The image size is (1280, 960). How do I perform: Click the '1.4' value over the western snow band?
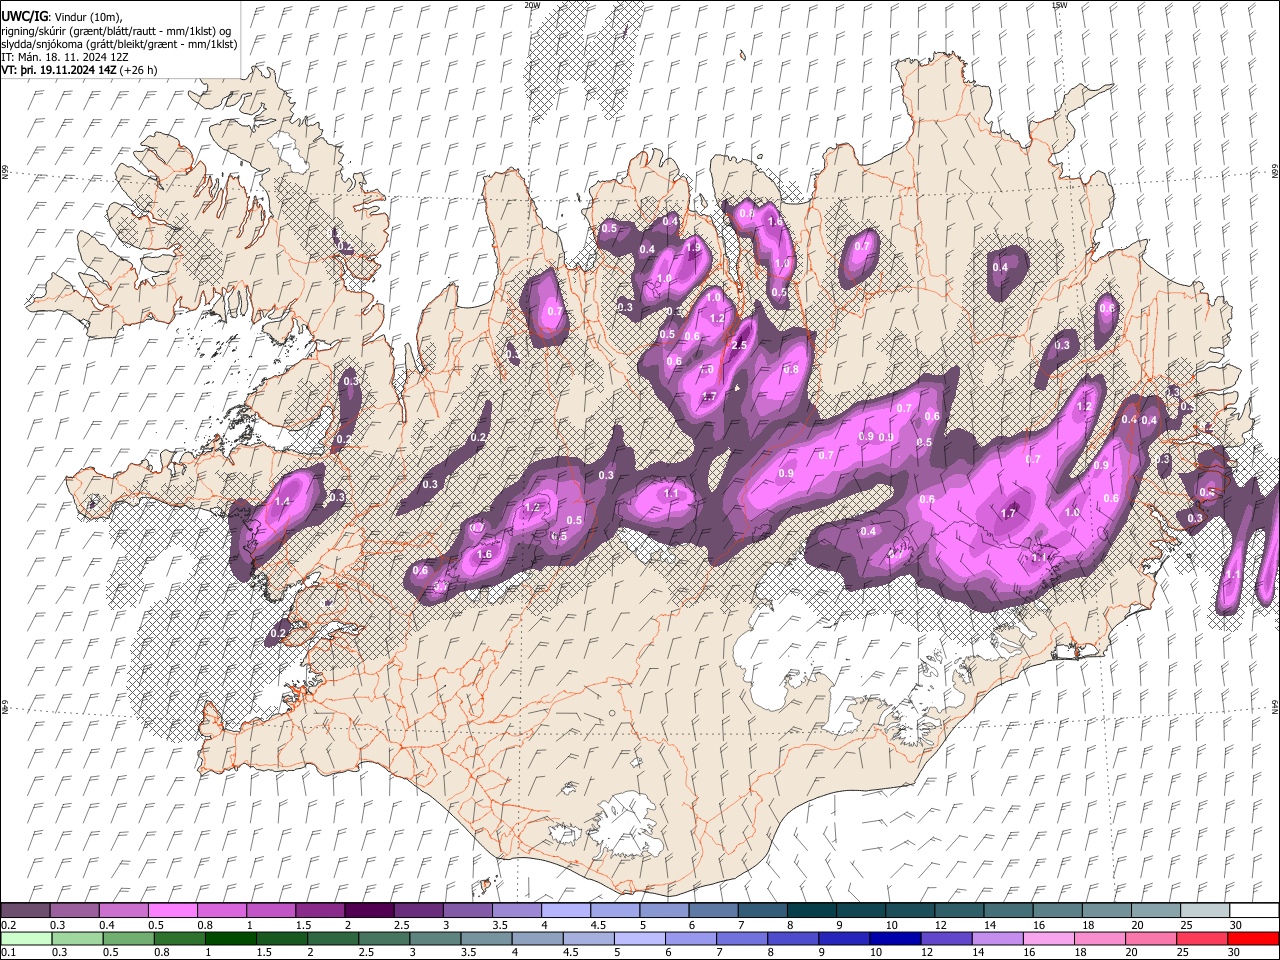point(282,502)
